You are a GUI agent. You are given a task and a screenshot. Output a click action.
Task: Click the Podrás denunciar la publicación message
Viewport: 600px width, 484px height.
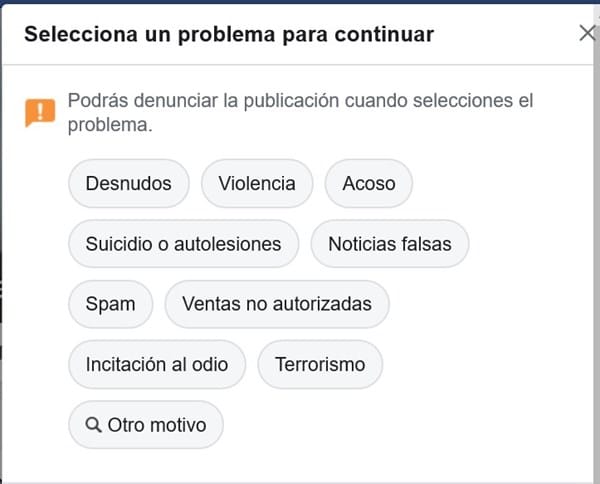(x=300, y=113)
